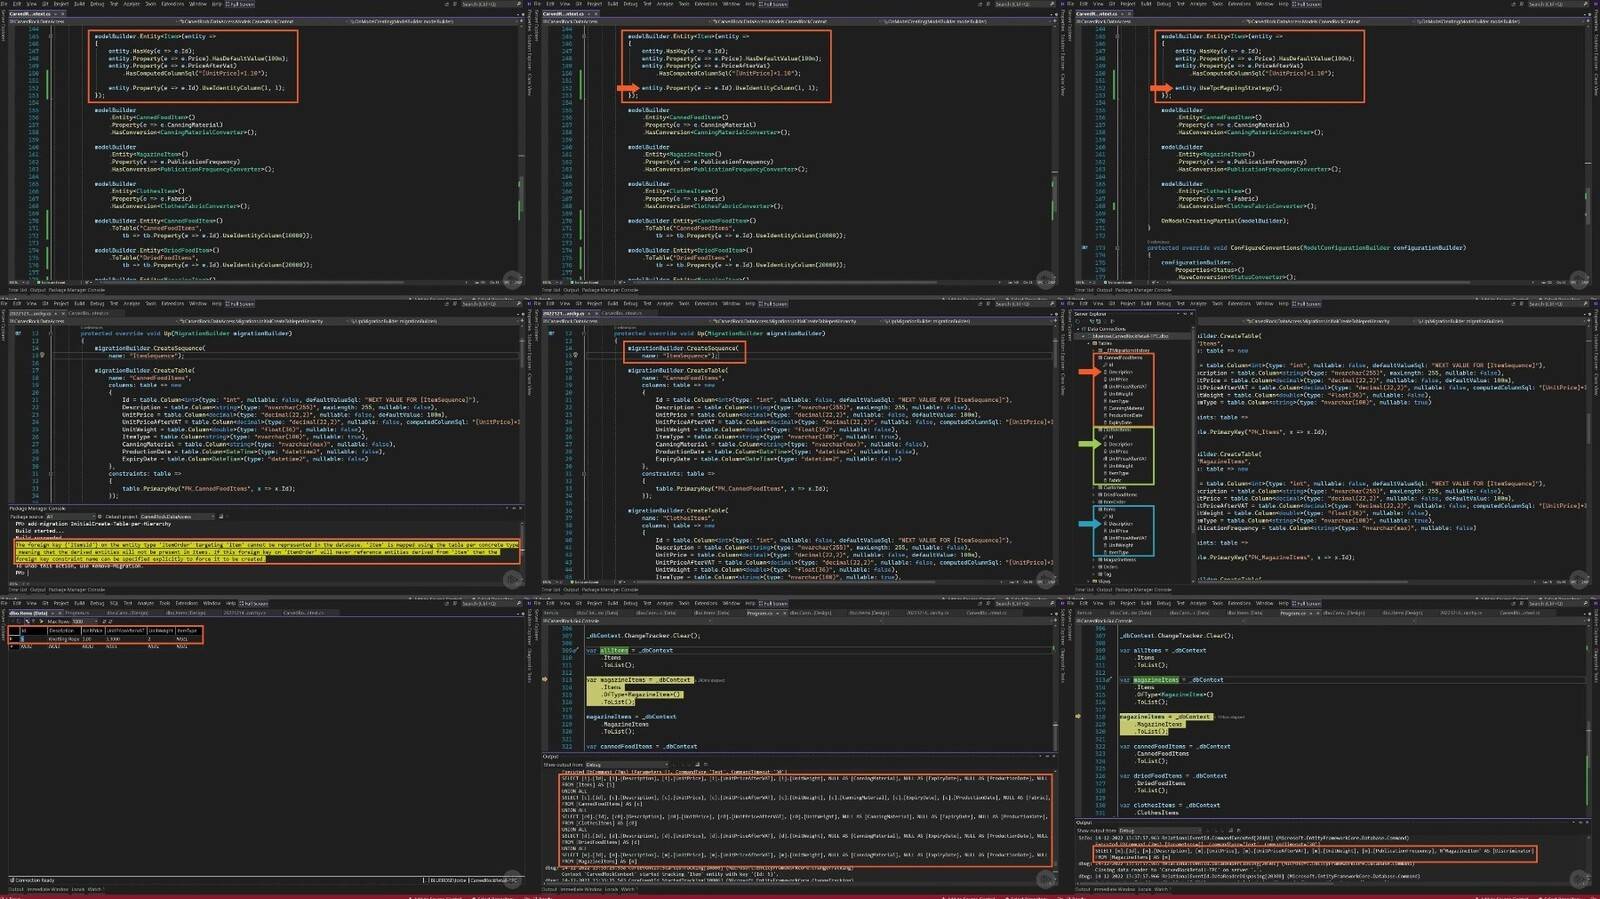Refresh icon in Server Explorer toolbar
Viewport: 1600px width, 899px height.
(x=1077, y=321)
